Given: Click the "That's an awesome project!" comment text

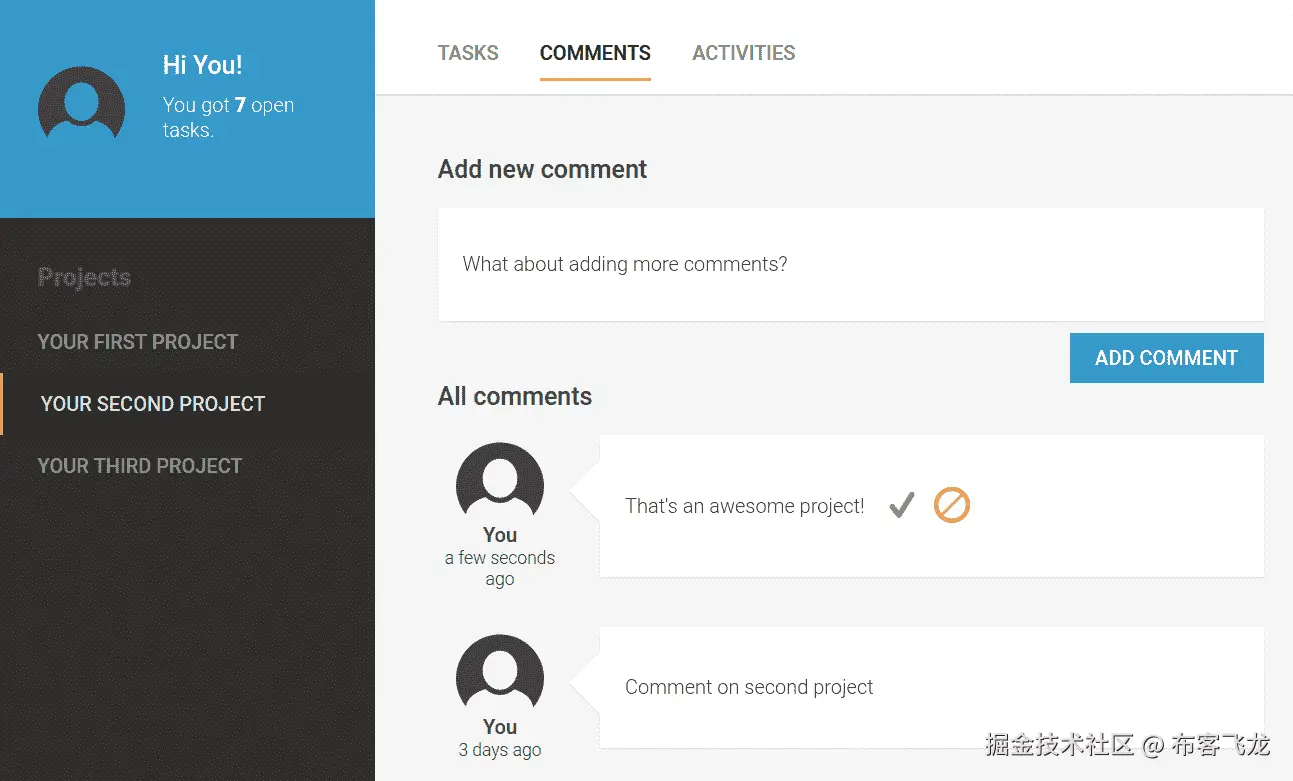Looking at the screenshot, I should (745, 506).
